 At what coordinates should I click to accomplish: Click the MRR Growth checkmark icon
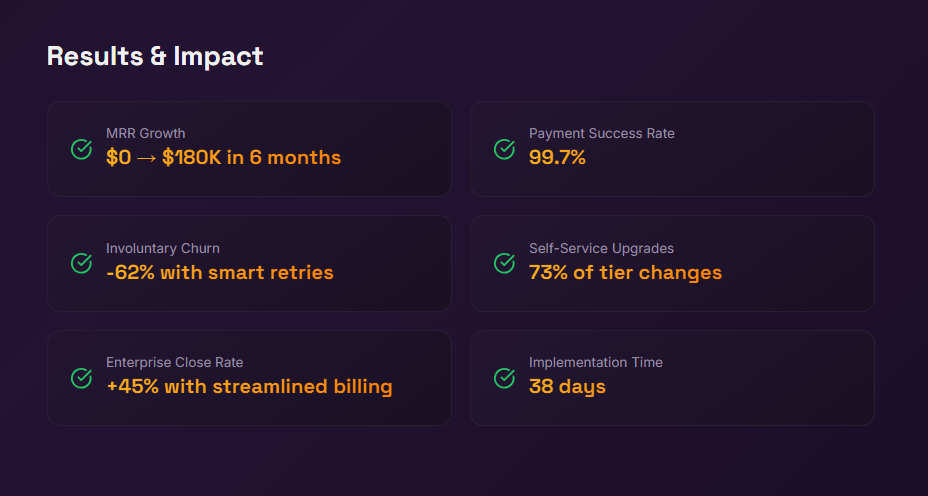[x=82, y=149]
